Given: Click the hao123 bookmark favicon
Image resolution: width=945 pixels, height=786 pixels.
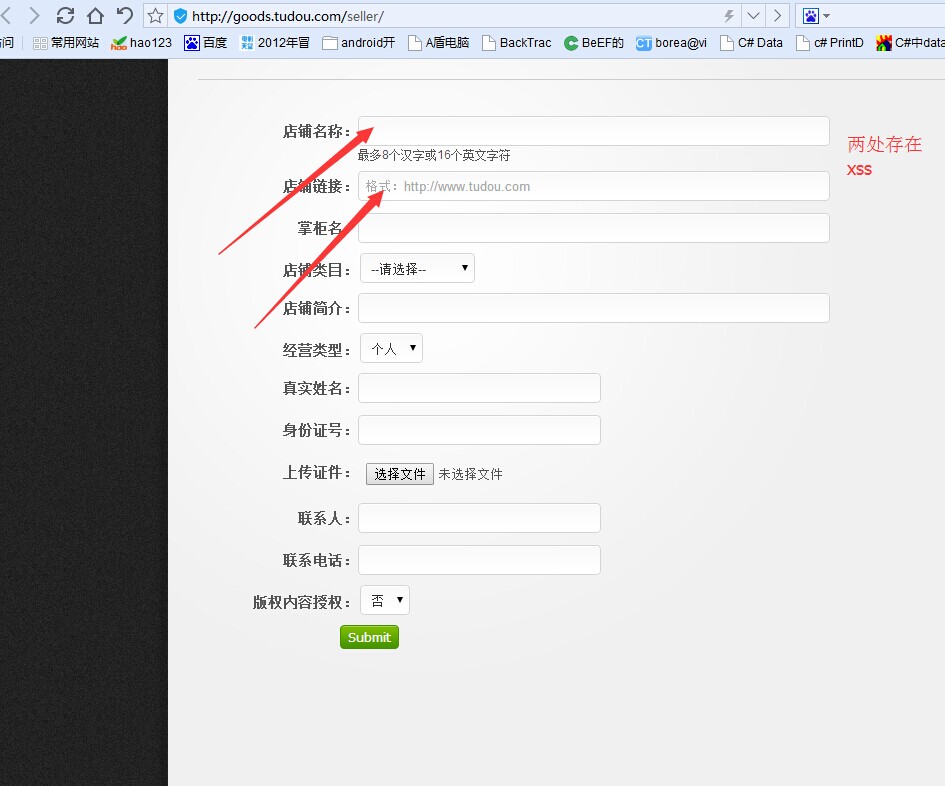Looking at the screenshot, I should click(119, 43).
